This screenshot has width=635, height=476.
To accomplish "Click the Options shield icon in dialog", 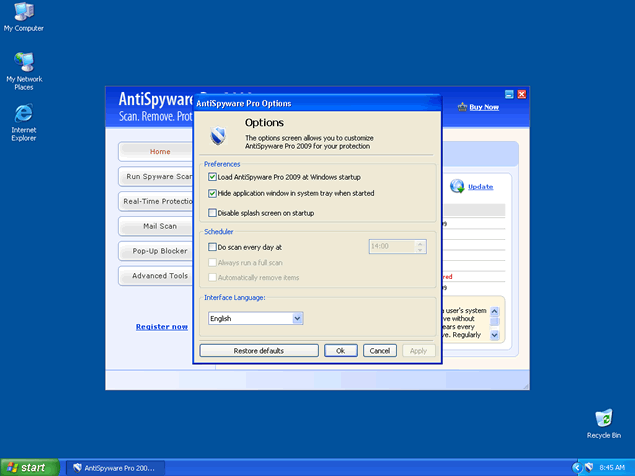I will point(218,135).
